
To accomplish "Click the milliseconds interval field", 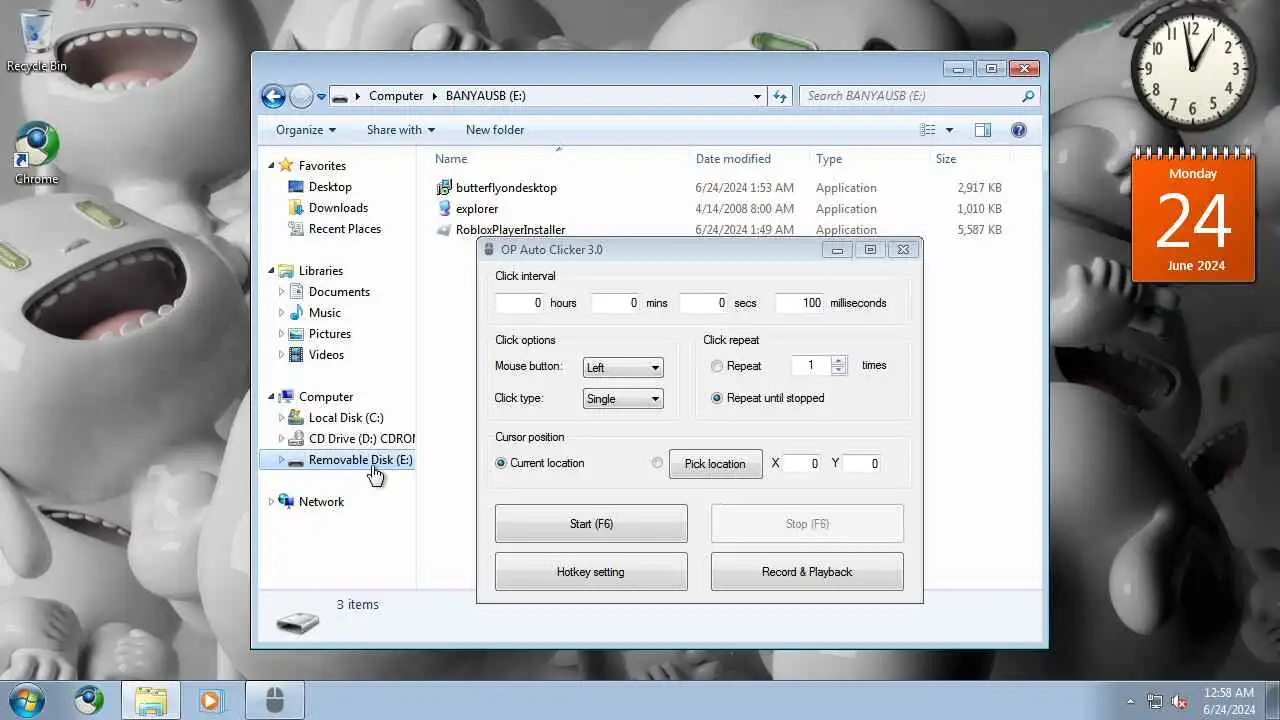I will pyautogui.click(x=800, y=303).
